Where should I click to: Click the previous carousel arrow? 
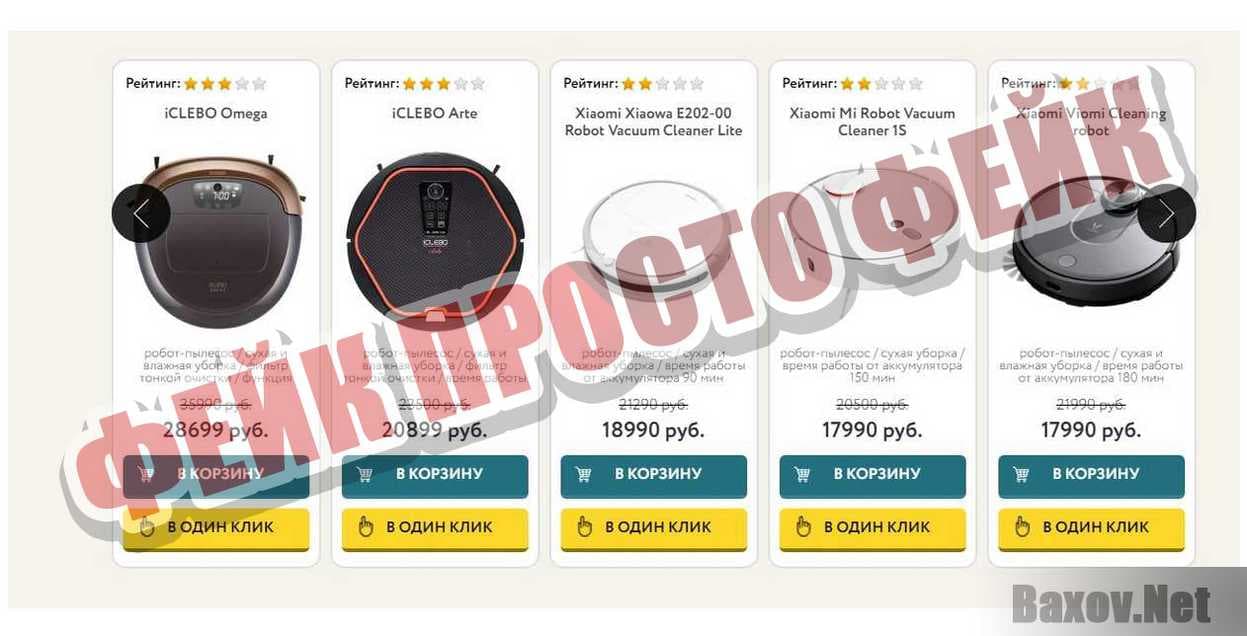pos(141,213)
